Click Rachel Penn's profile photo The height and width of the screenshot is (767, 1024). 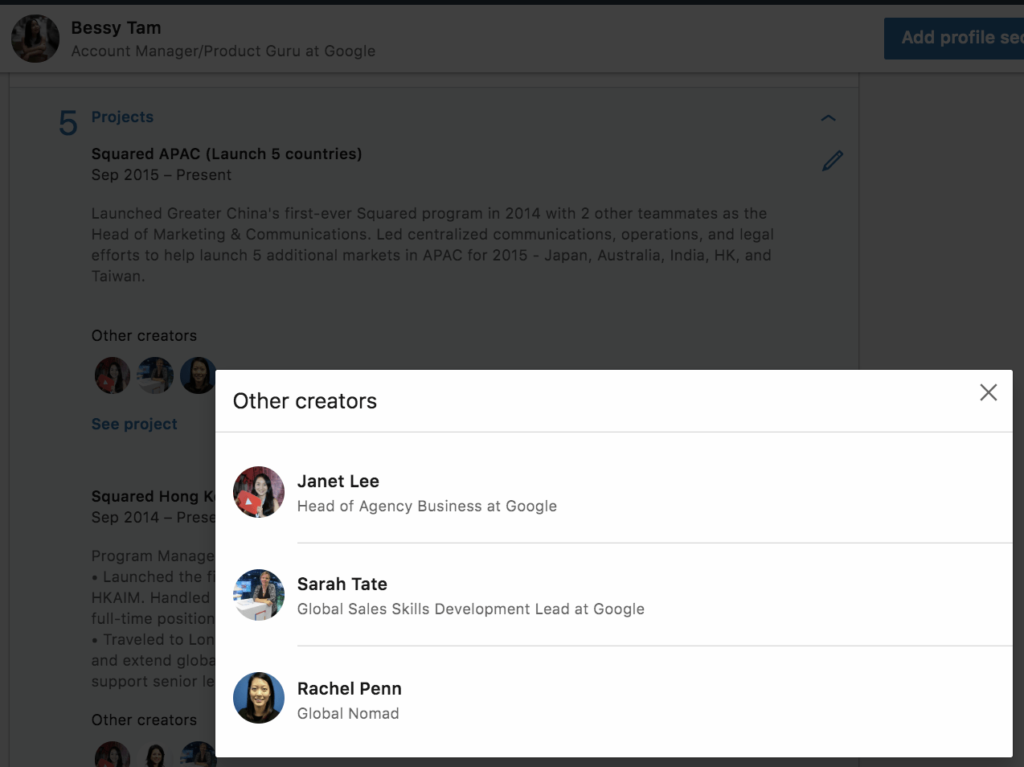[259, 699]
